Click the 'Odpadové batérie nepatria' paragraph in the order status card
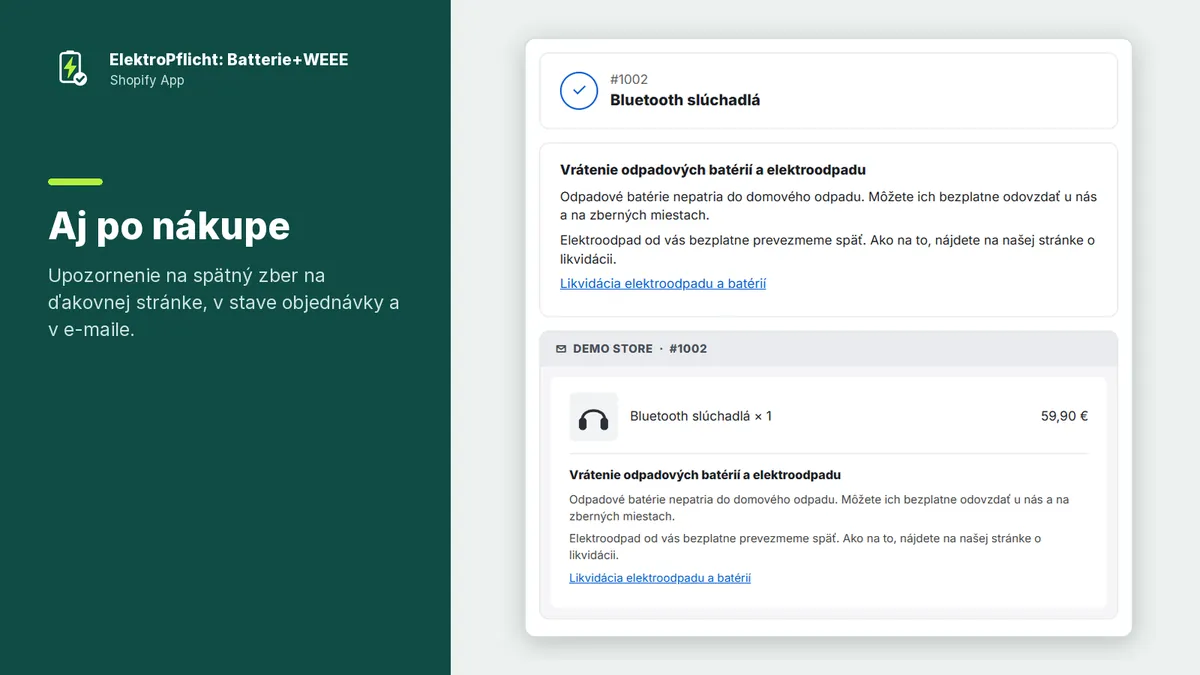Image resolution: width=1200 pixels, height=675 pixels. click(x=828, y=206)
